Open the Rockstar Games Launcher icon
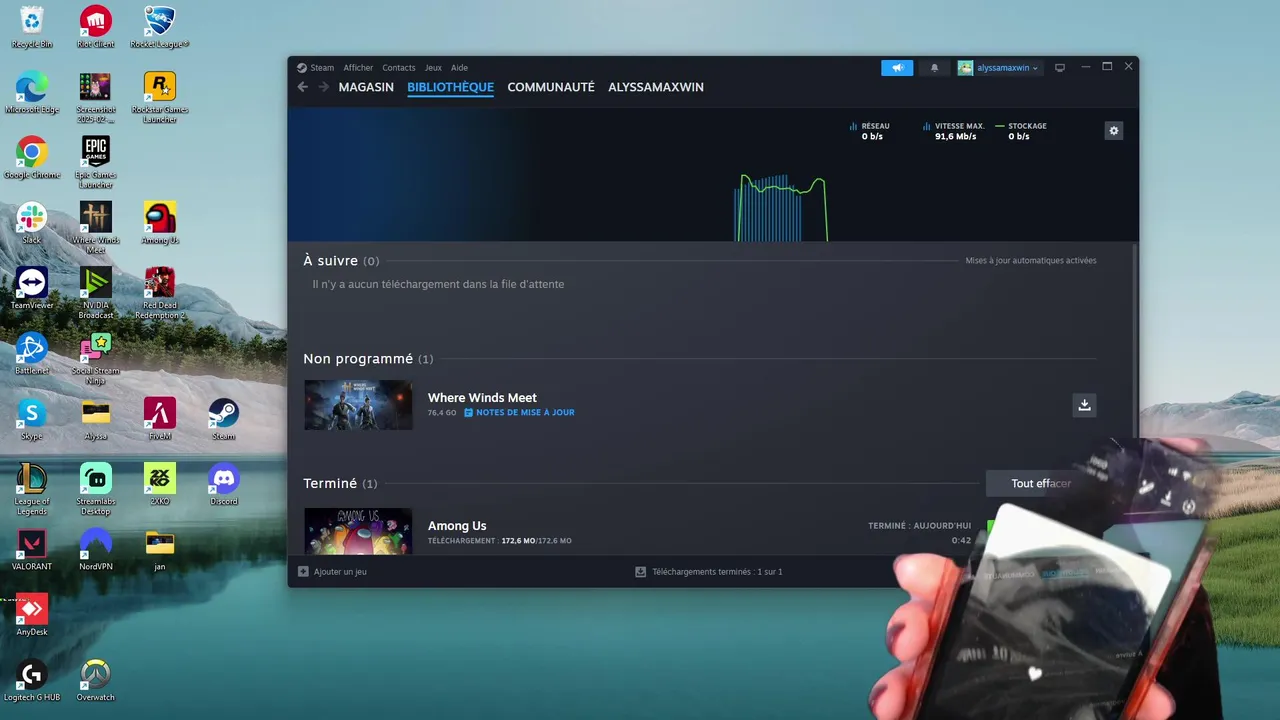This screenshot has width=1280, height=720. pyautogui.click(x=160, y=96)
